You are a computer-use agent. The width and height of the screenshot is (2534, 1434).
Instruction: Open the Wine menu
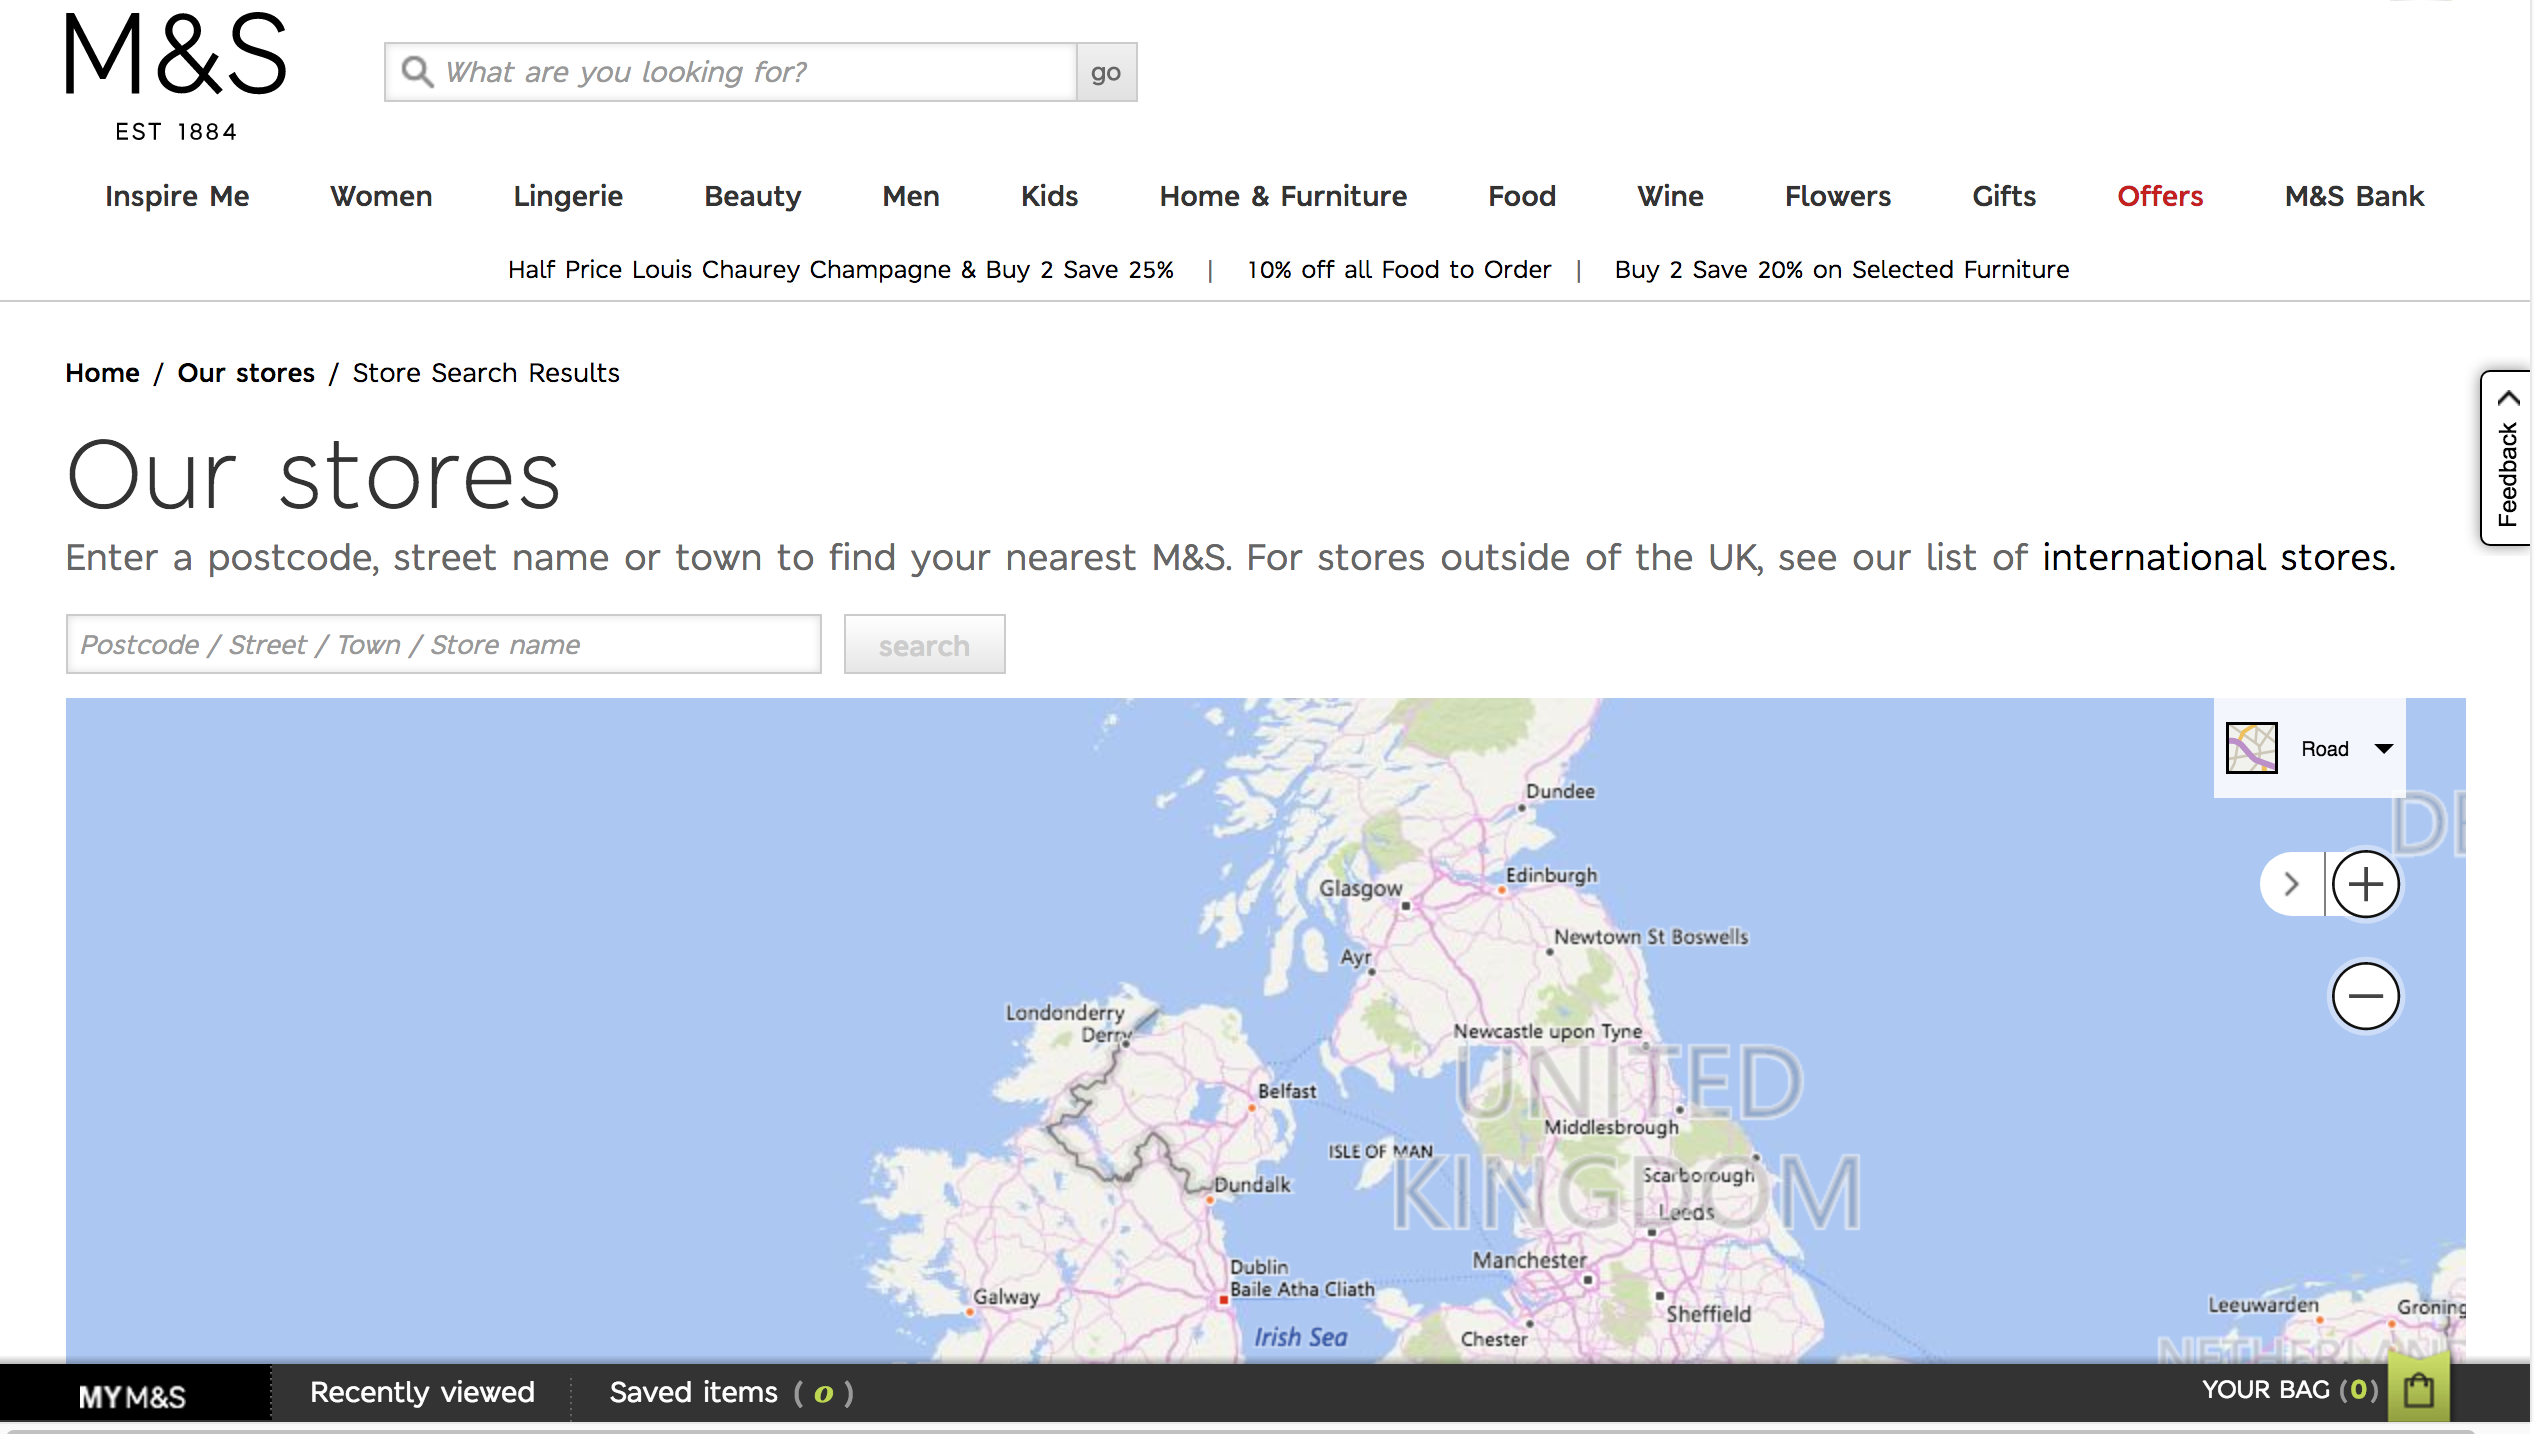click(1670, 196)
